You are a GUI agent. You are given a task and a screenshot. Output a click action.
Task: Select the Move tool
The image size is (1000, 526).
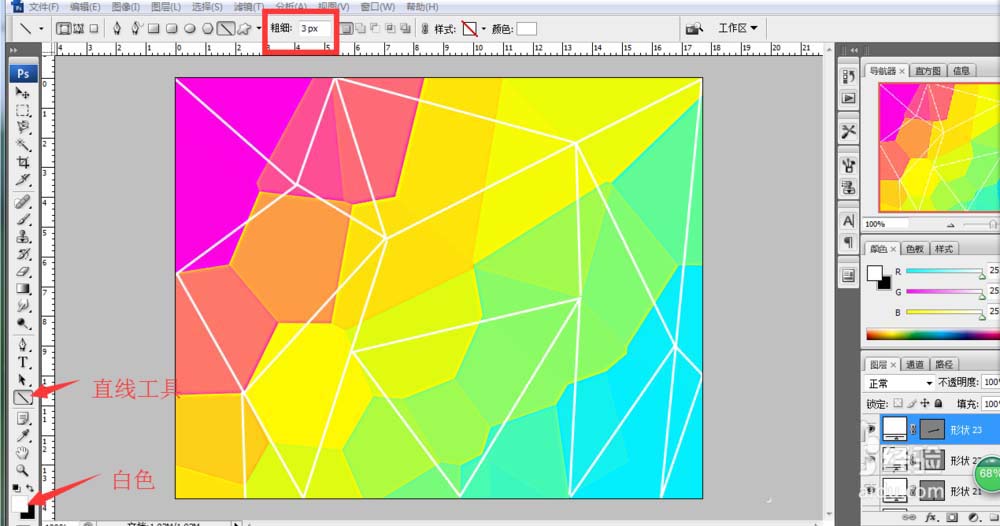click(x=22, y=93)
